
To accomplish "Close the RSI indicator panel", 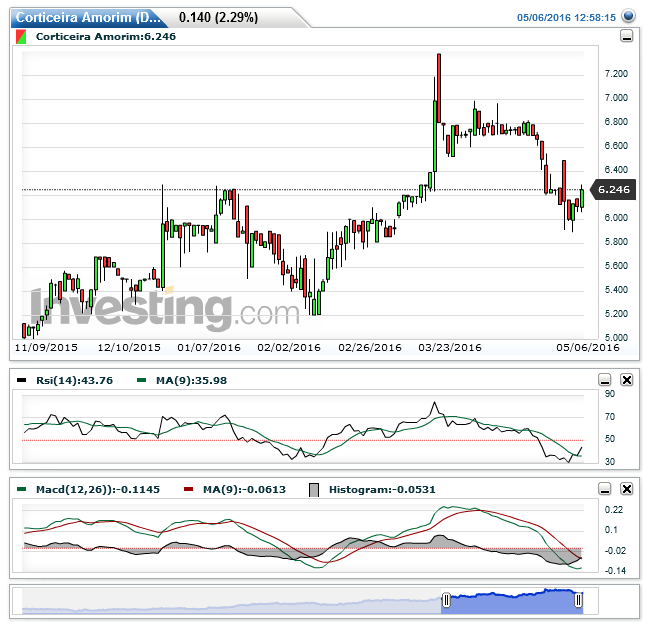I will (627, 379).
